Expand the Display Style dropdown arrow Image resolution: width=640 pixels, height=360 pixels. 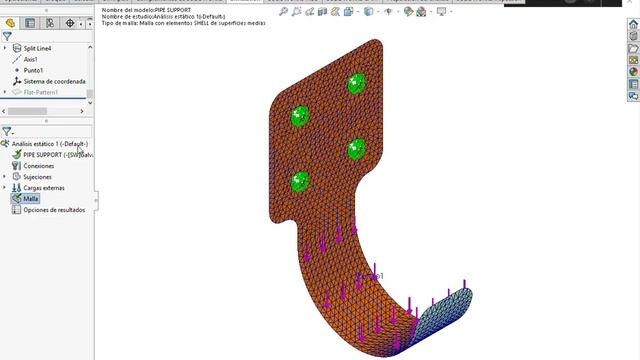[x=378, y=12]
